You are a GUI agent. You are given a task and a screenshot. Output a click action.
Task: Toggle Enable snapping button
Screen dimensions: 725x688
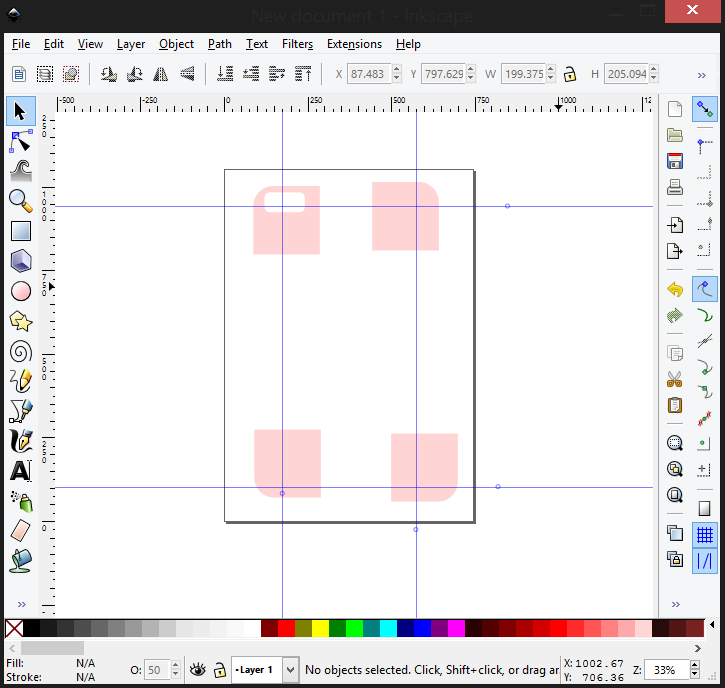pos(705,110)
